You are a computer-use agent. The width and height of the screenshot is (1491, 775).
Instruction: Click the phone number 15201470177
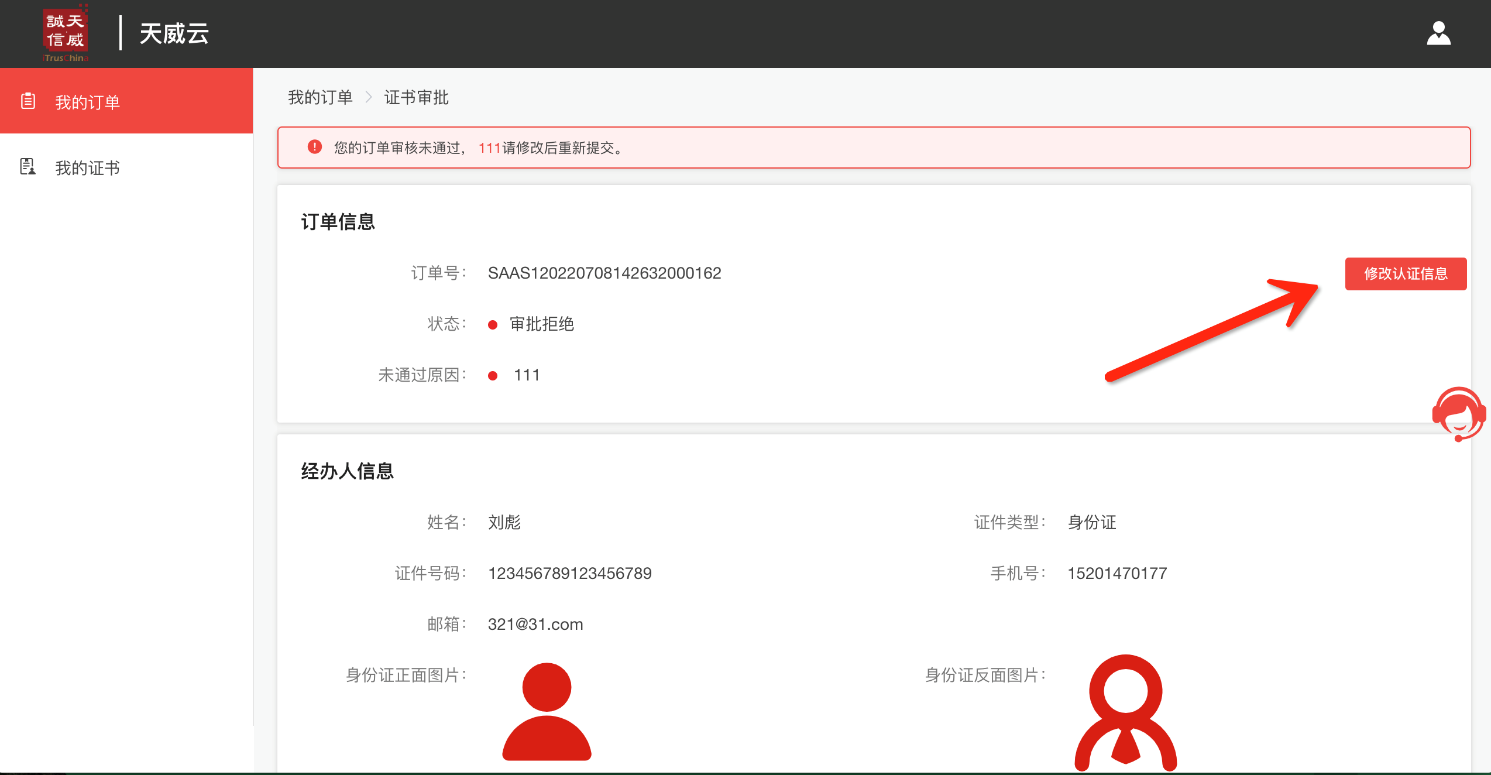click(1117, 573)
